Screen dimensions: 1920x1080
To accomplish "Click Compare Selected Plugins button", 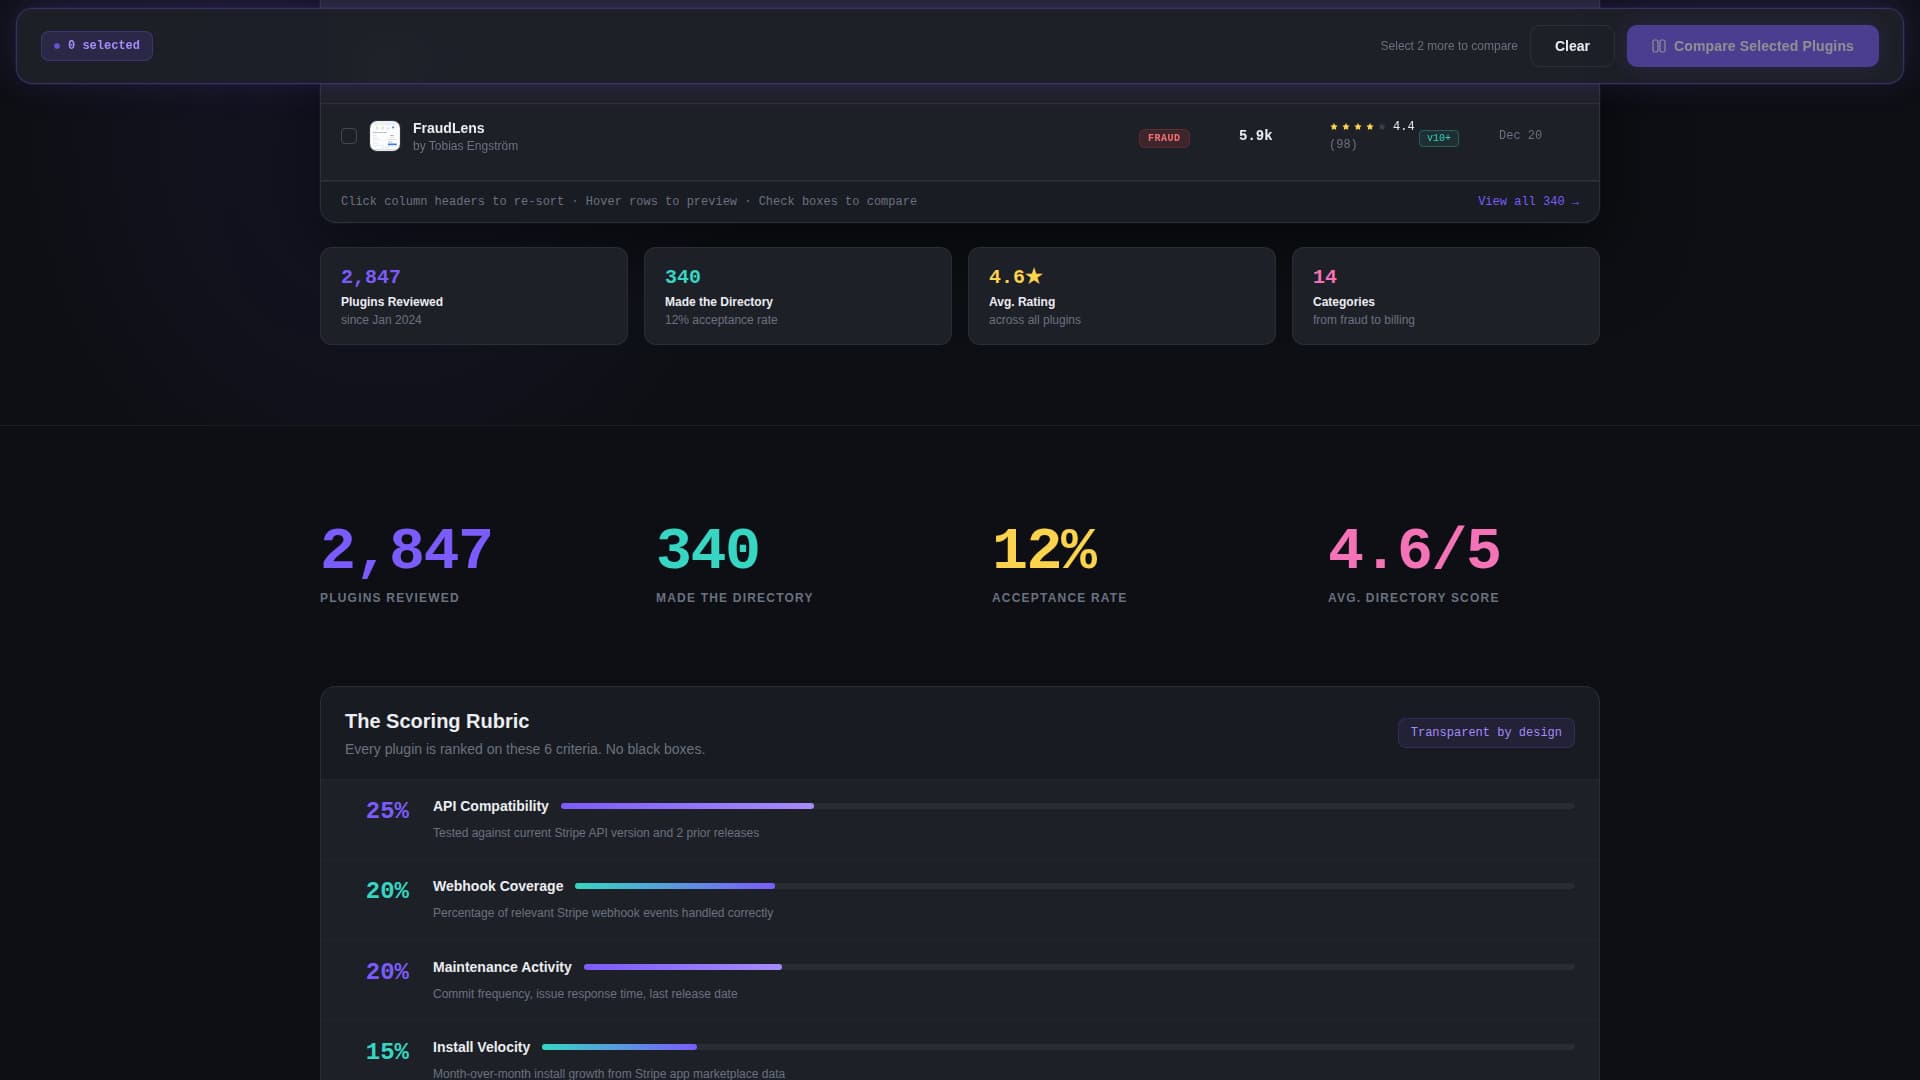I will pos(1752,46).
